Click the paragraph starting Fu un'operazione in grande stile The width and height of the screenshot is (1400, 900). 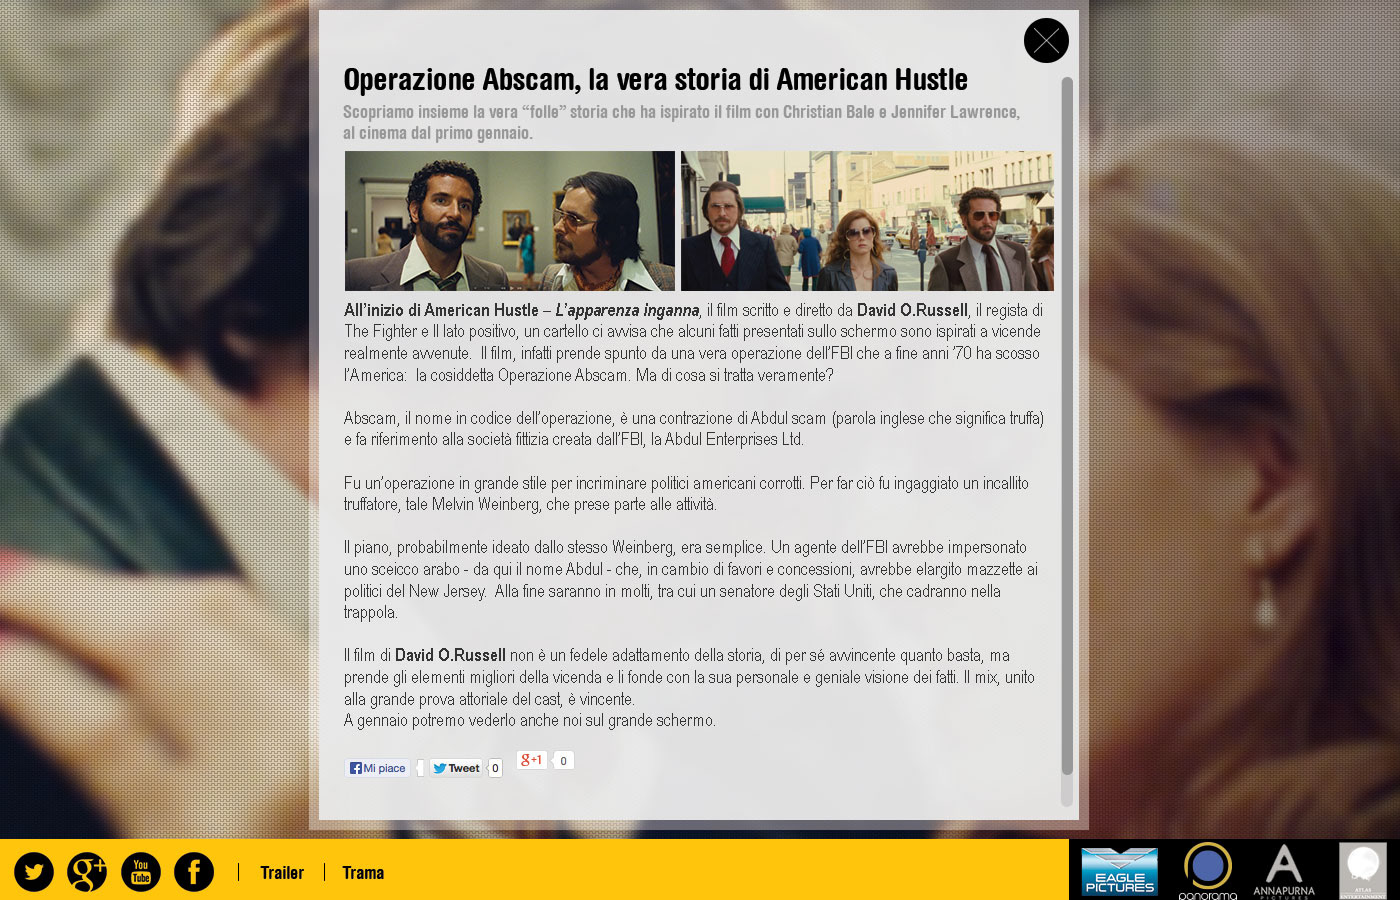[x=686, y=494]
